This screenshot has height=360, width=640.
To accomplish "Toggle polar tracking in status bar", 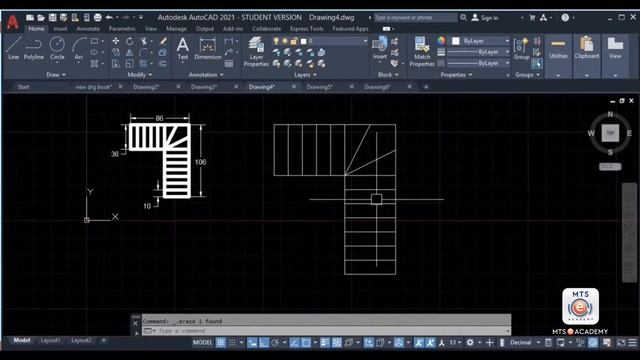I will (x=275, y=342).
